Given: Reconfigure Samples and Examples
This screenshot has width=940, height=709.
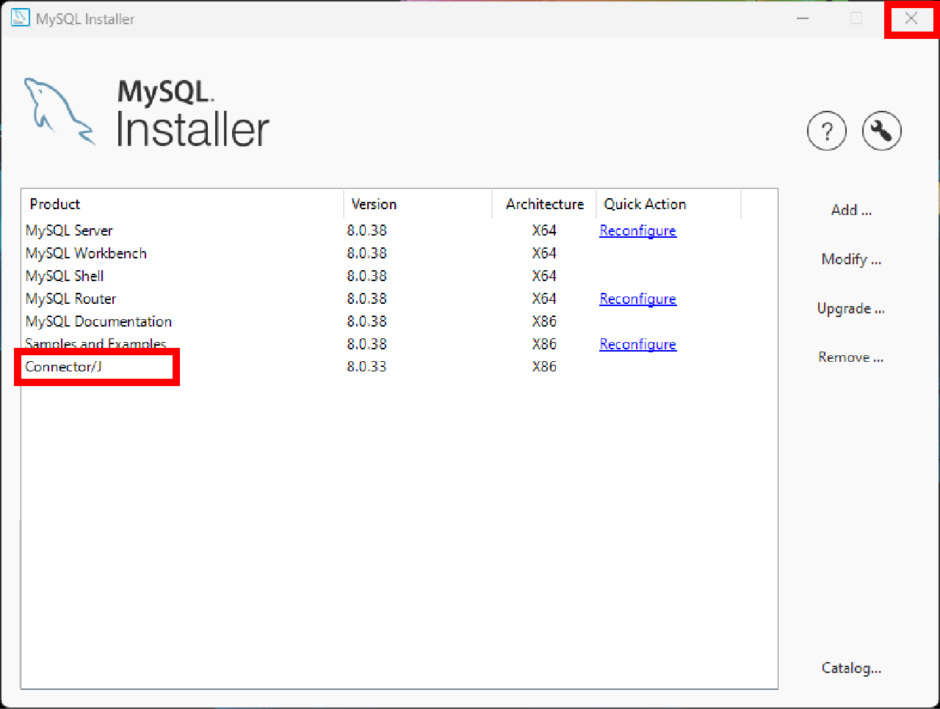Looking at the screenshot, I should coord(637,344).
